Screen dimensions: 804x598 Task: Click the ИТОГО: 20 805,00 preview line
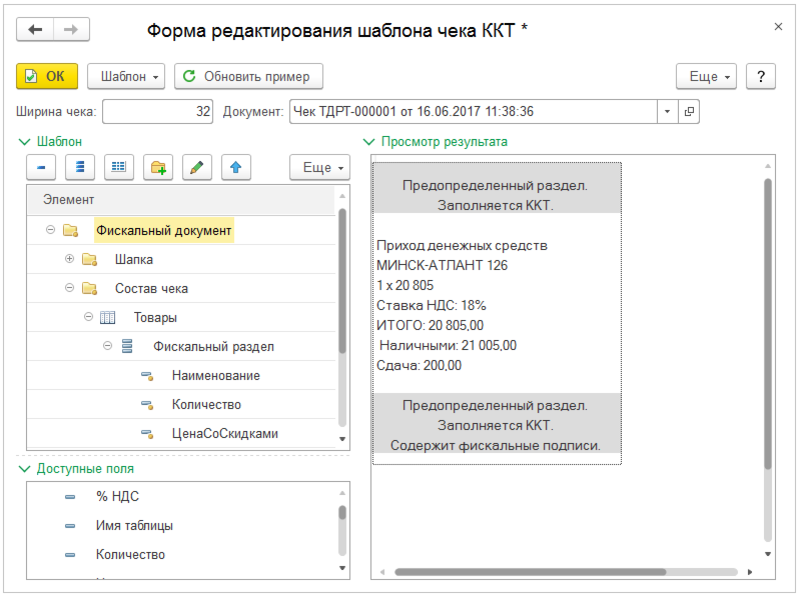click(430, 326)
